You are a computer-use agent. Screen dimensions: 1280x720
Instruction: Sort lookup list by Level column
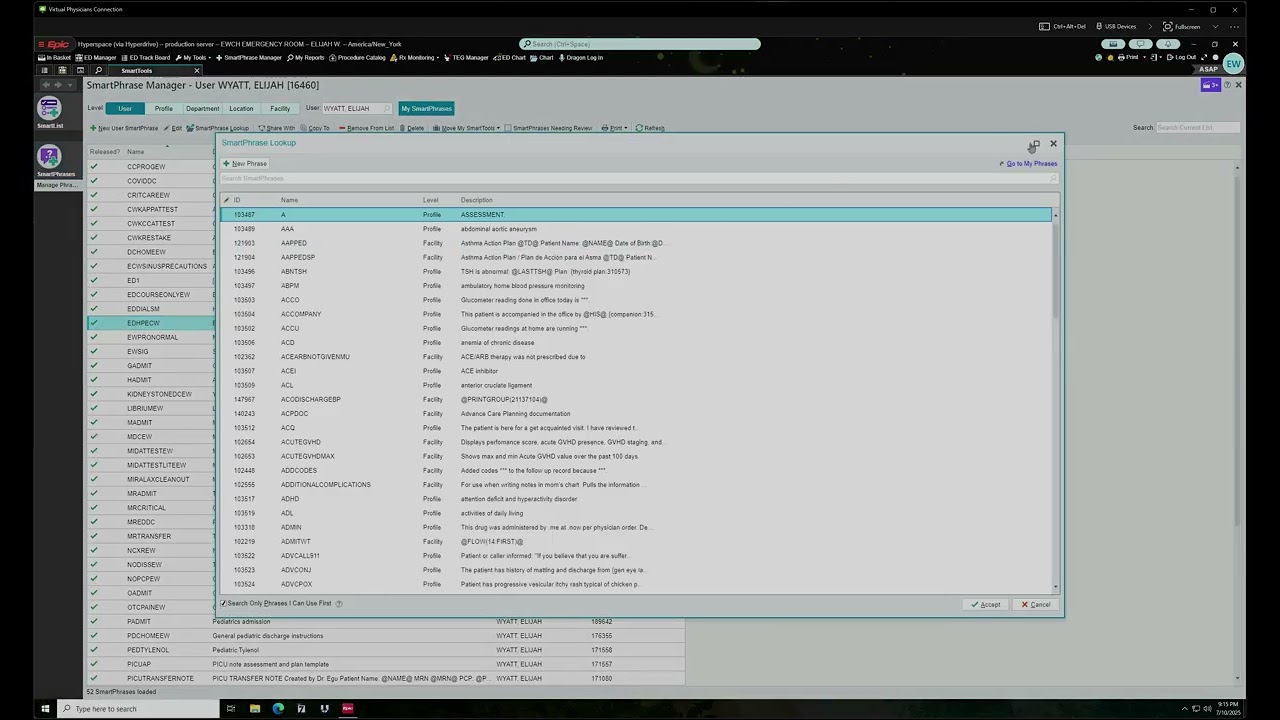(x=430, y=200)
